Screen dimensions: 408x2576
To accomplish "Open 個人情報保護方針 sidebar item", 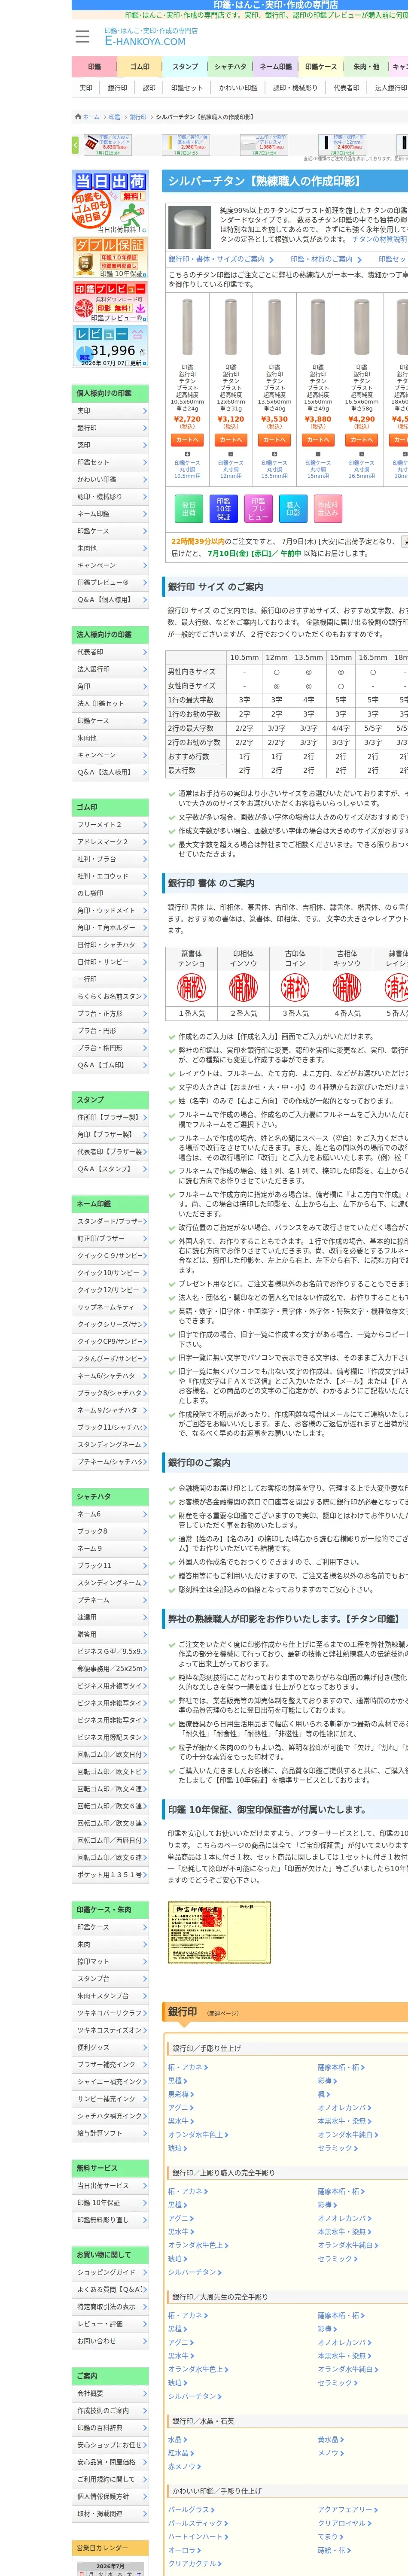I will [x=110, y=2497].
